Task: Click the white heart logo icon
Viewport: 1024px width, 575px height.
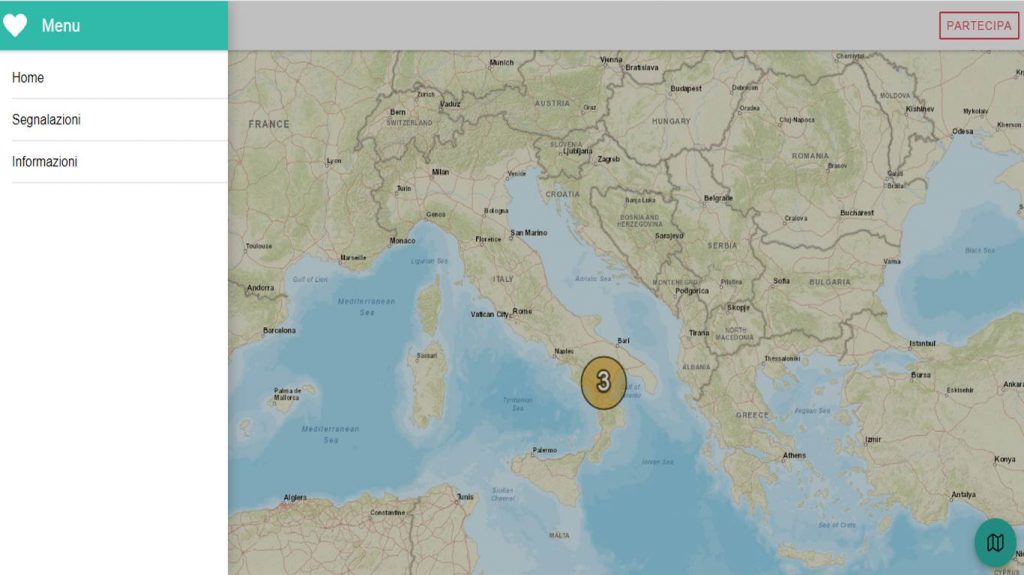Action: tap(15, 25)
